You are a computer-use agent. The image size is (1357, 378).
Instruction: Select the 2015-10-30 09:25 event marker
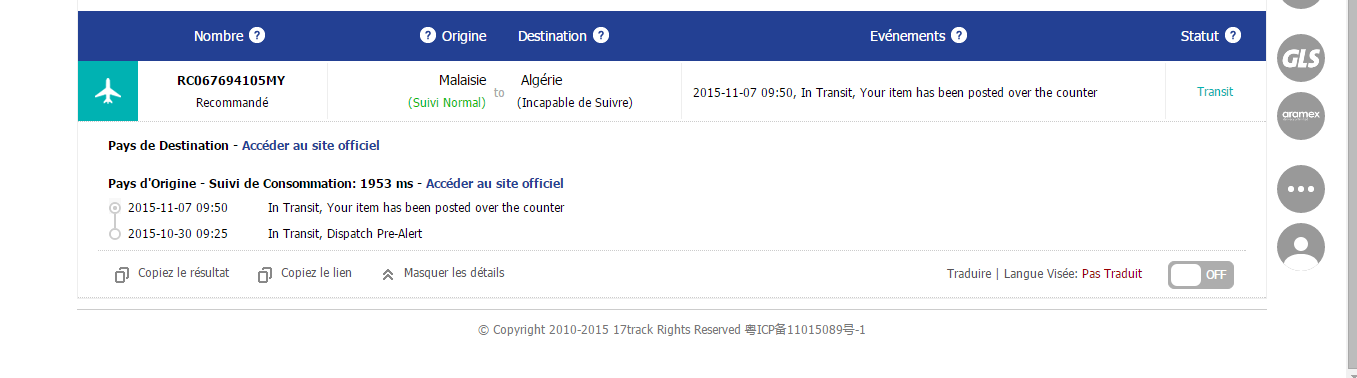115,234
